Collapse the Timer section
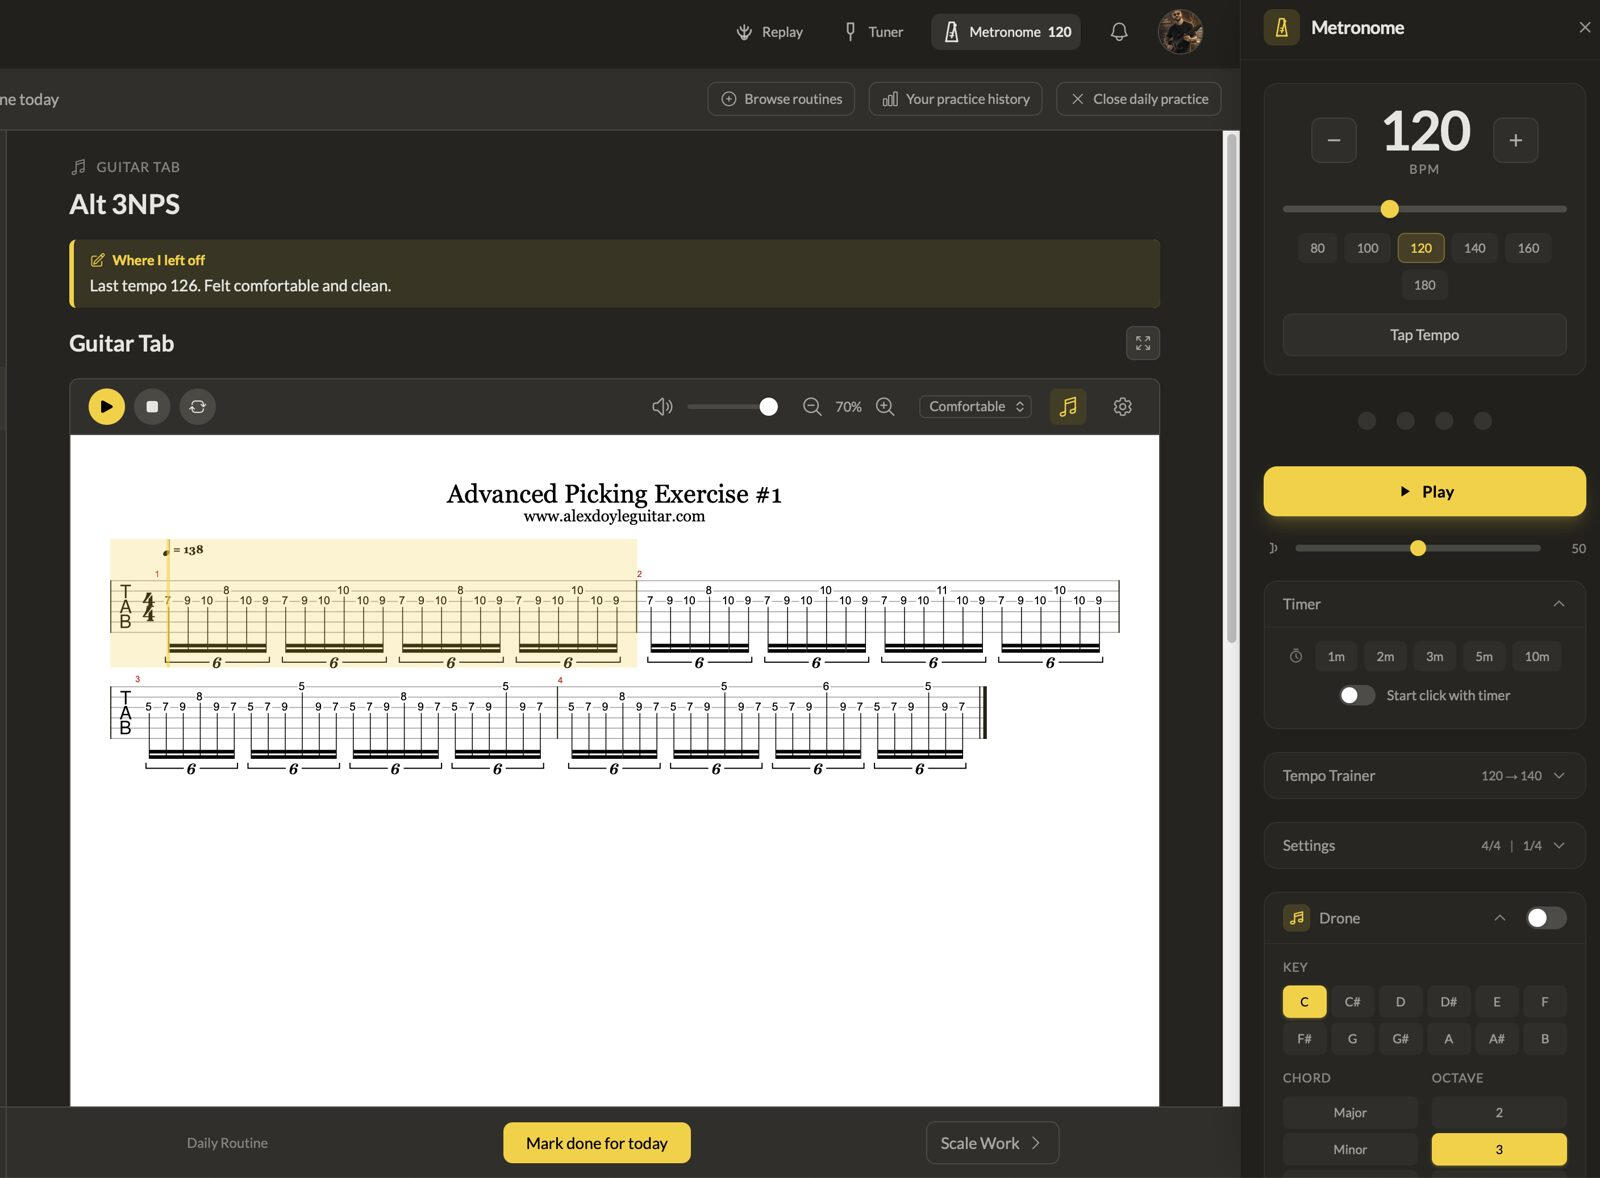 1559,604
